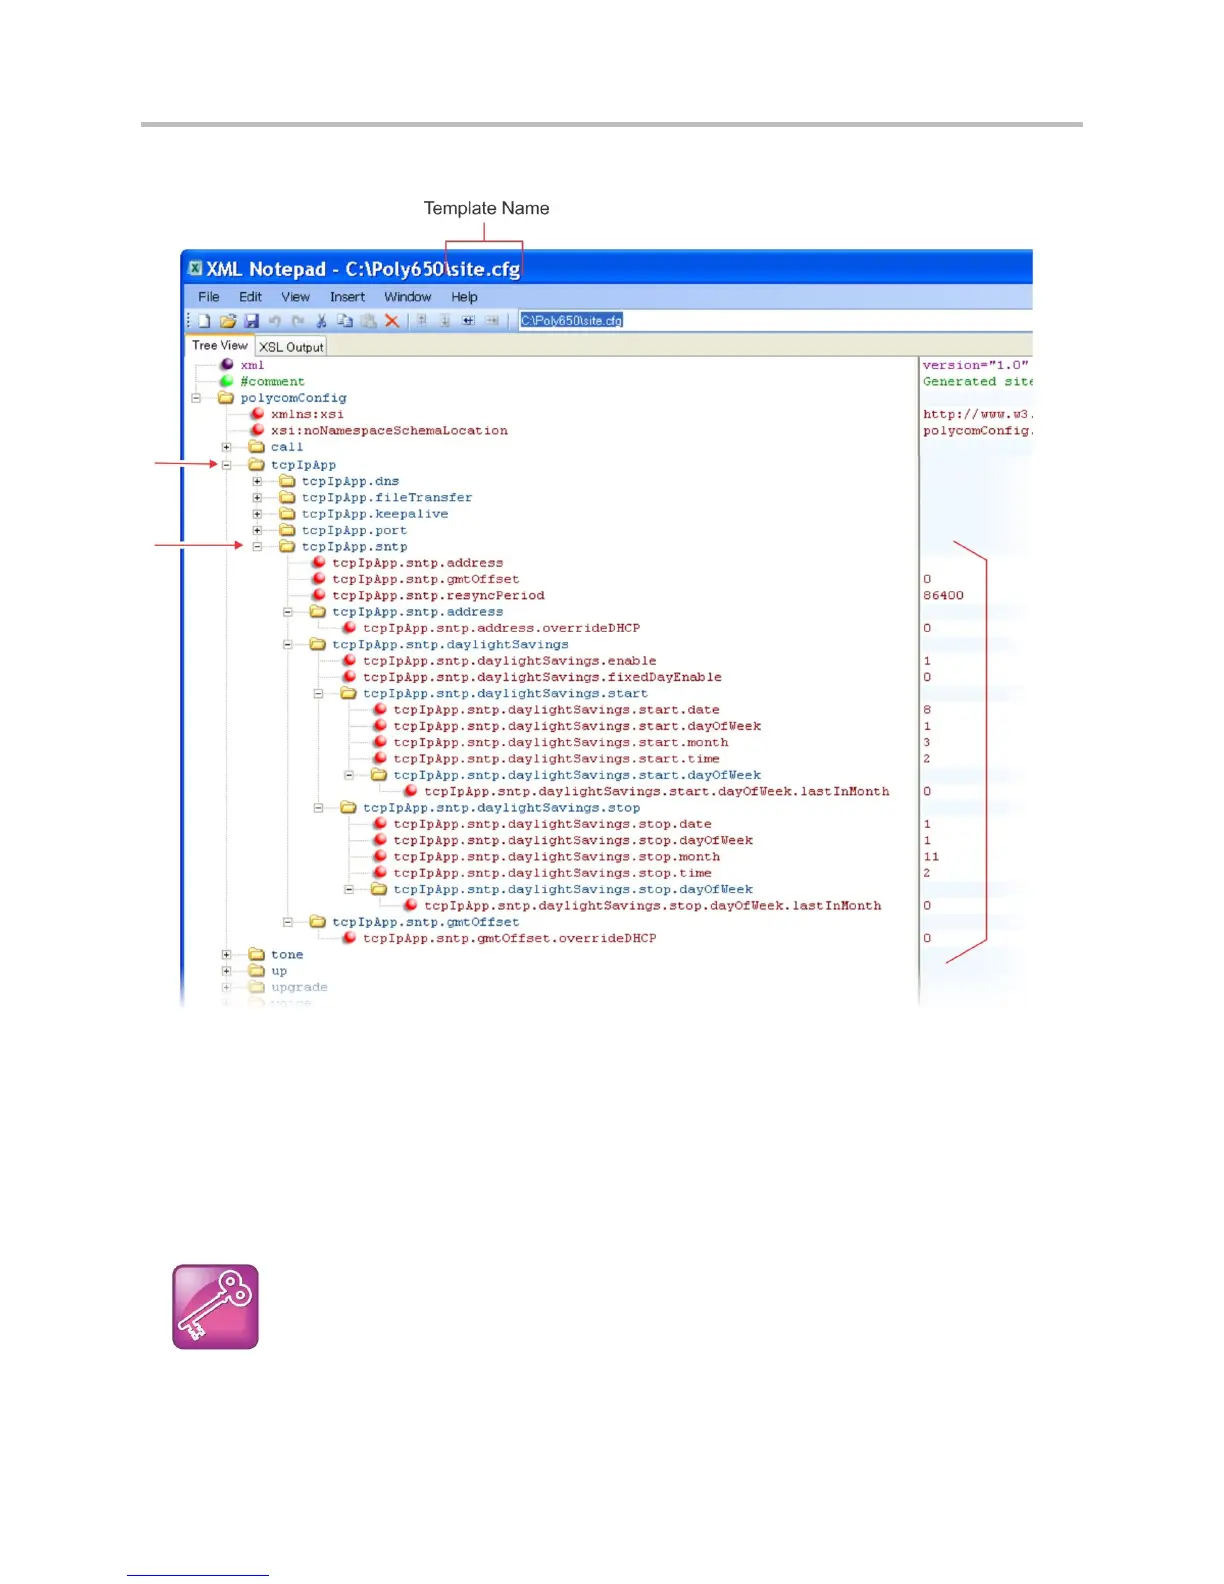The width and height of the screenshot is (1224, 1584).
Task: Click the tcpIpApp.keepalive folder icon
Action: (x=288, y=514)
